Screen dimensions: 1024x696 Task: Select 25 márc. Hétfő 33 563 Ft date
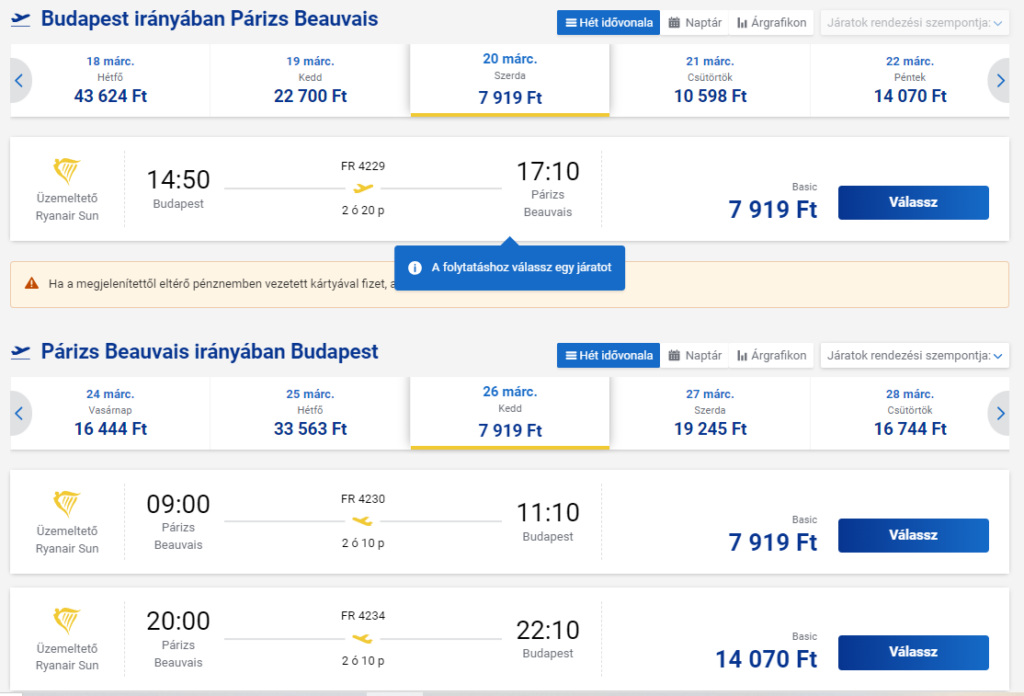[310, 413]
